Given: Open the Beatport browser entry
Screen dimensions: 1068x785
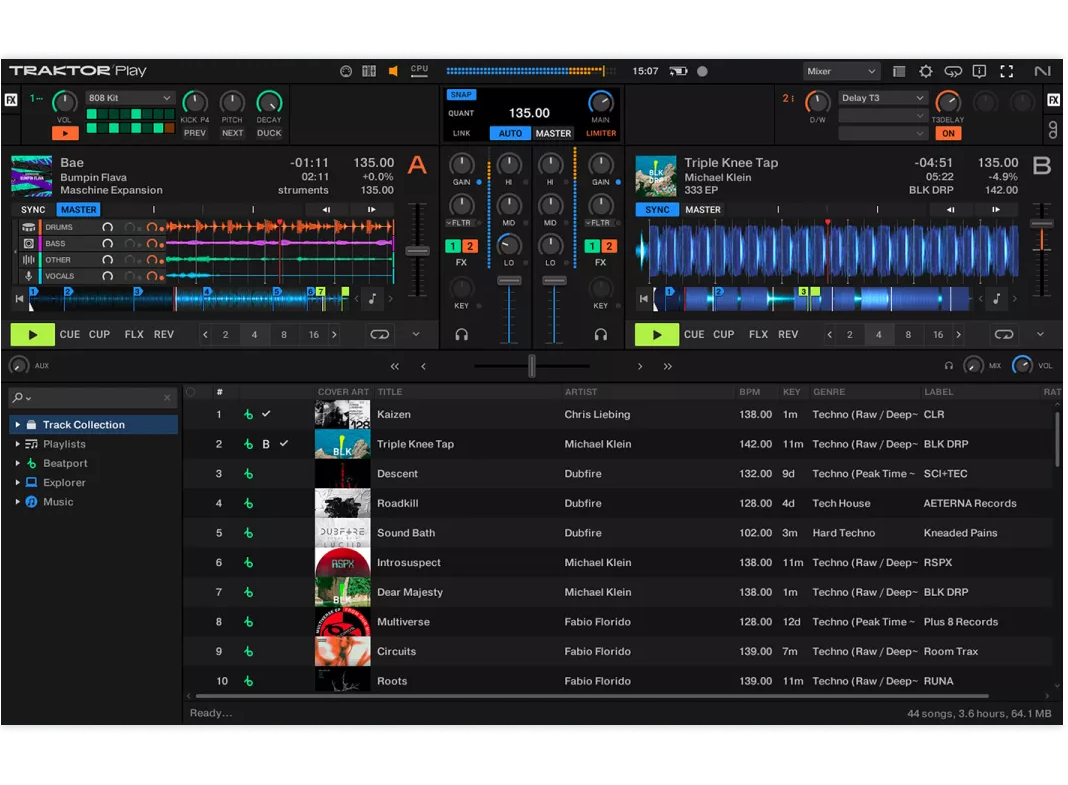Looking at the screenshot, I should (x=64, y=463).
